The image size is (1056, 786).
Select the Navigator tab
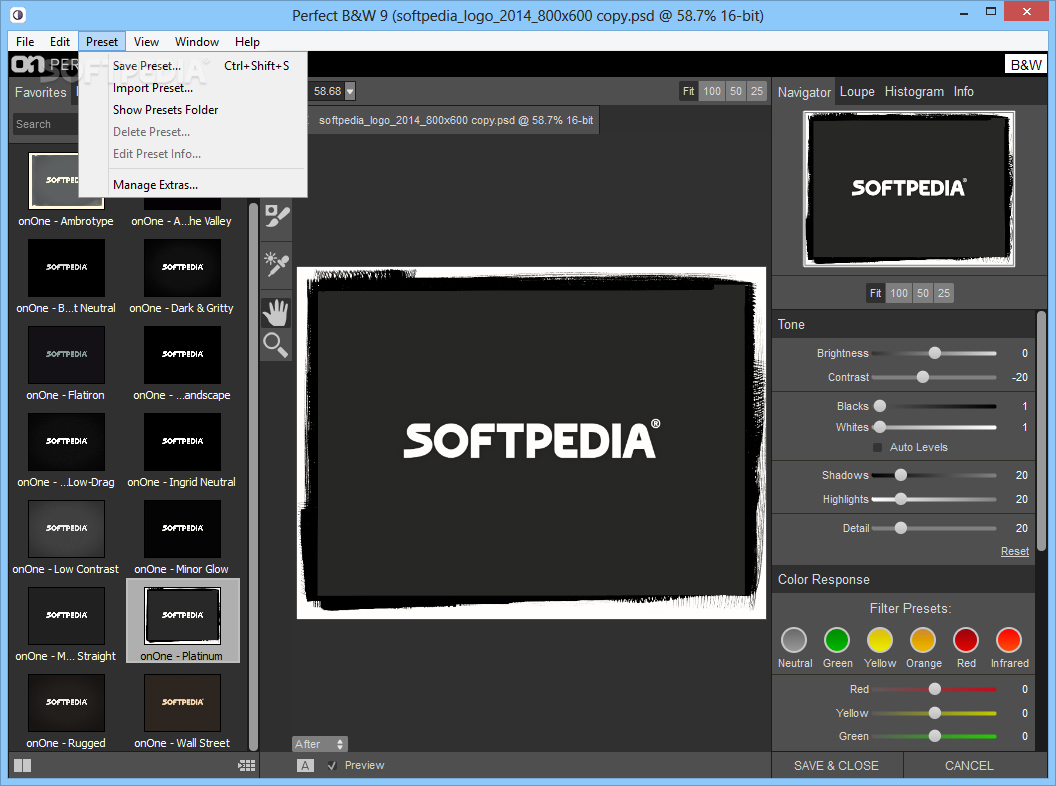[804, 92]
